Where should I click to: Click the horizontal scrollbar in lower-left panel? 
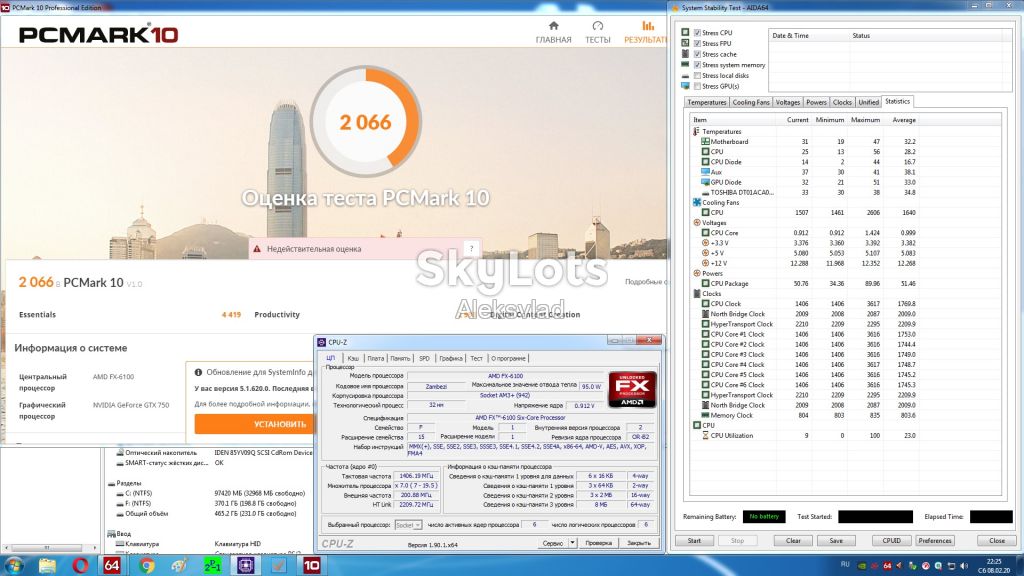point(52,548)
